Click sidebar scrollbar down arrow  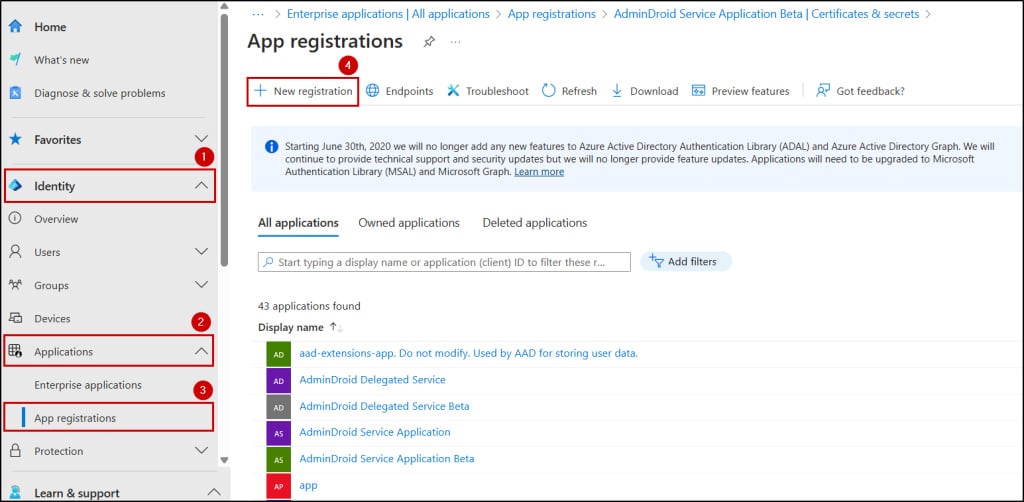[x=225, y=460]
